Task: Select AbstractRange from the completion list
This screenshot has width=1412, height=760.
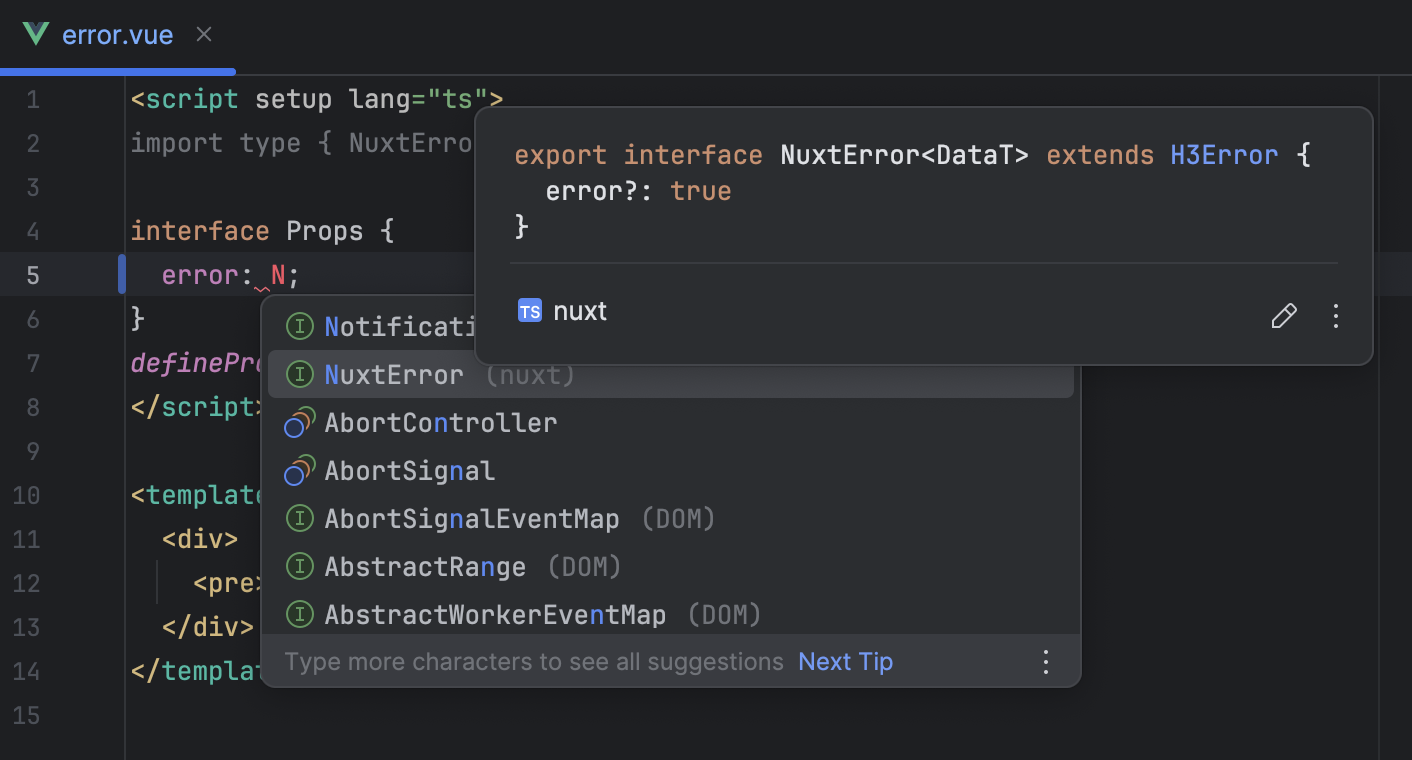Action: tap(425, 566)
